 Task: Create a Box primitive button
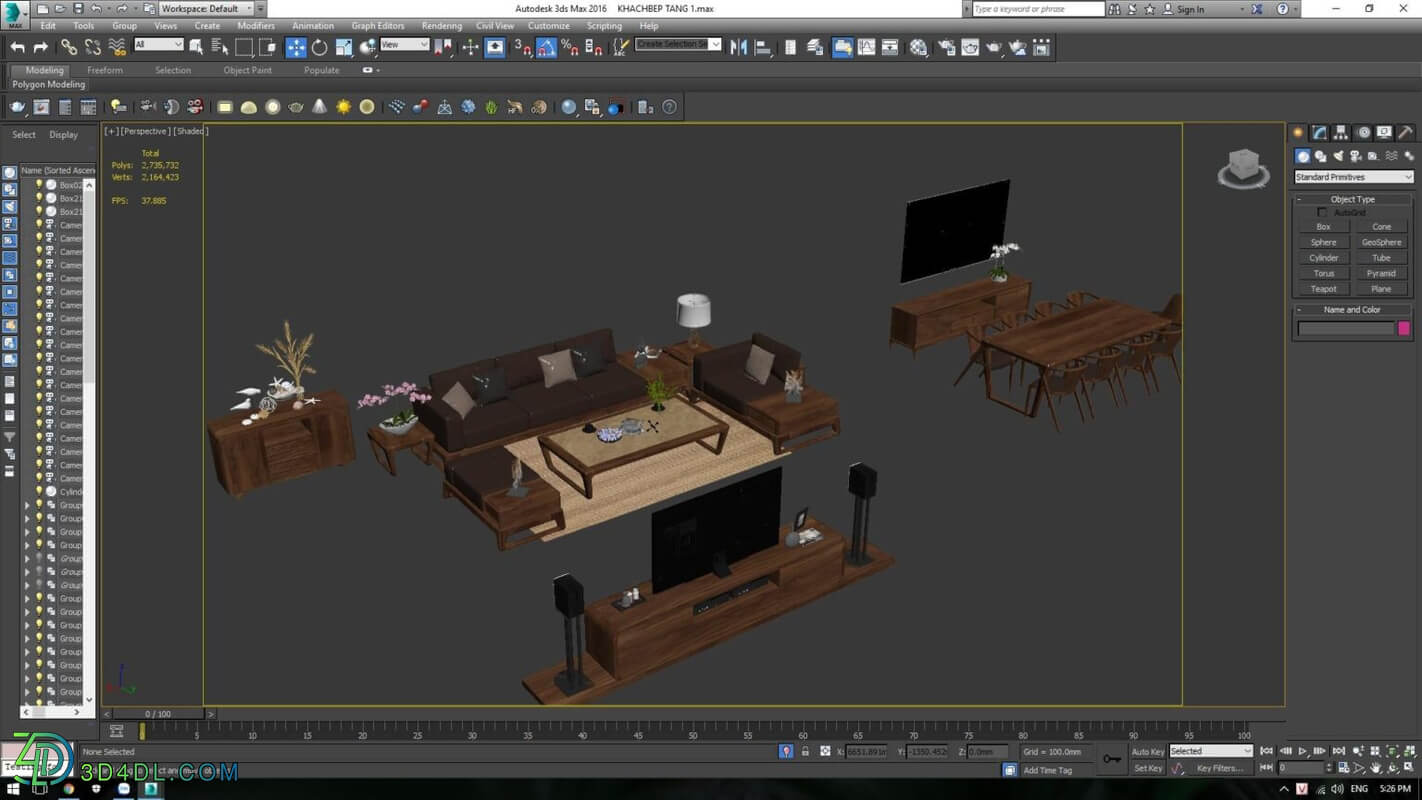click(1323, 226)
